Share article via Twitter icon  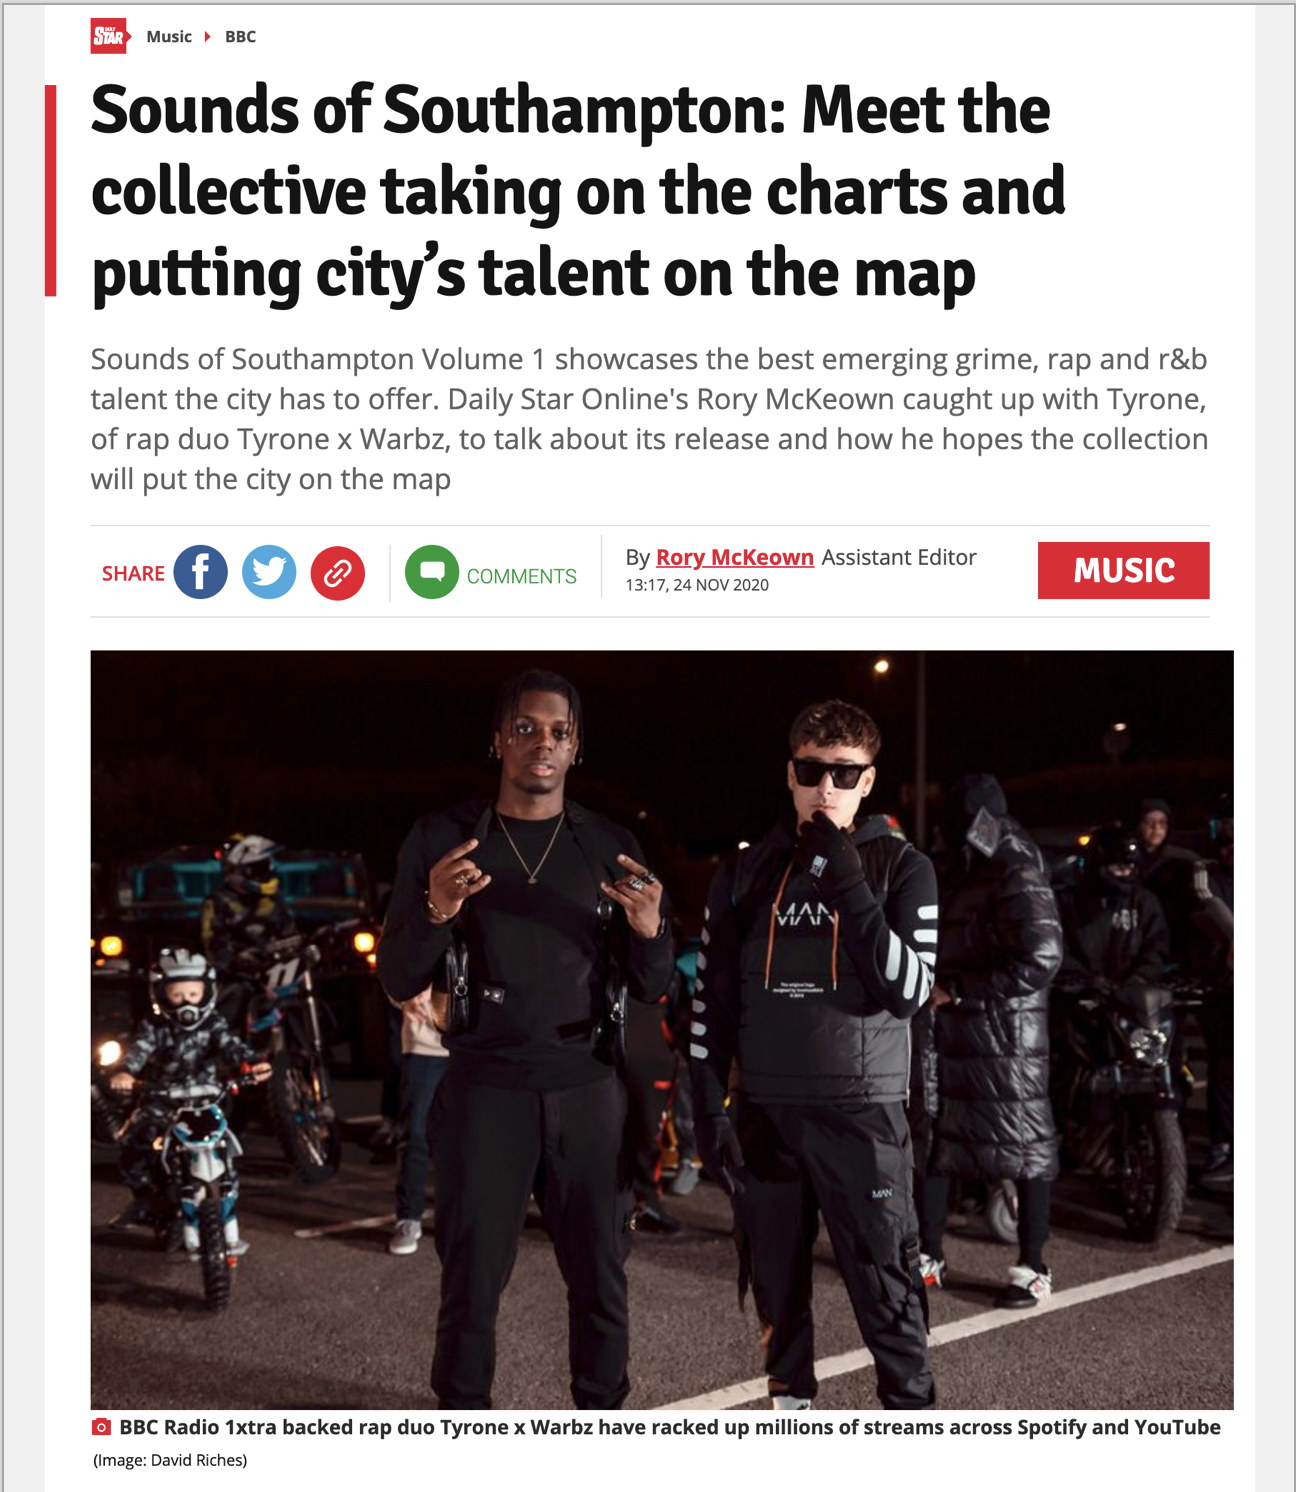(x=269, y=572)
